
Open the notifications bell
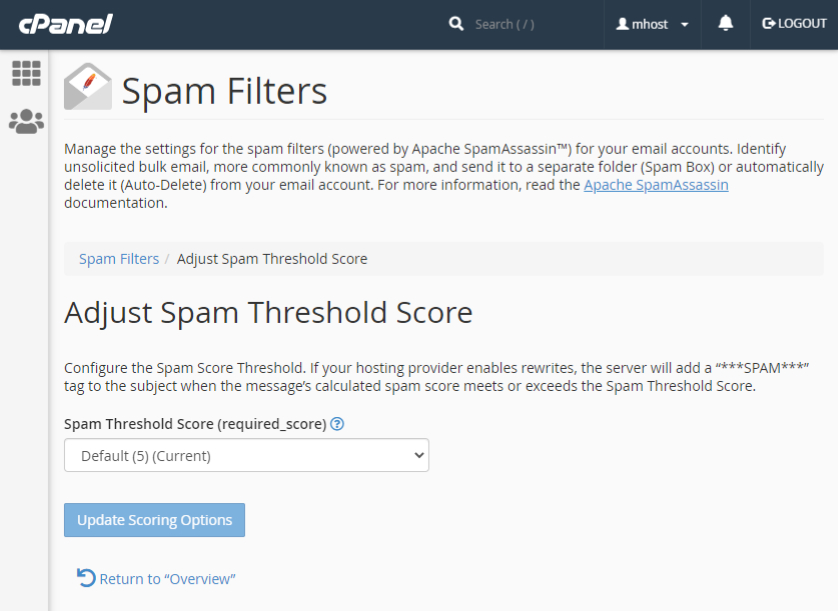coord(726,24)
